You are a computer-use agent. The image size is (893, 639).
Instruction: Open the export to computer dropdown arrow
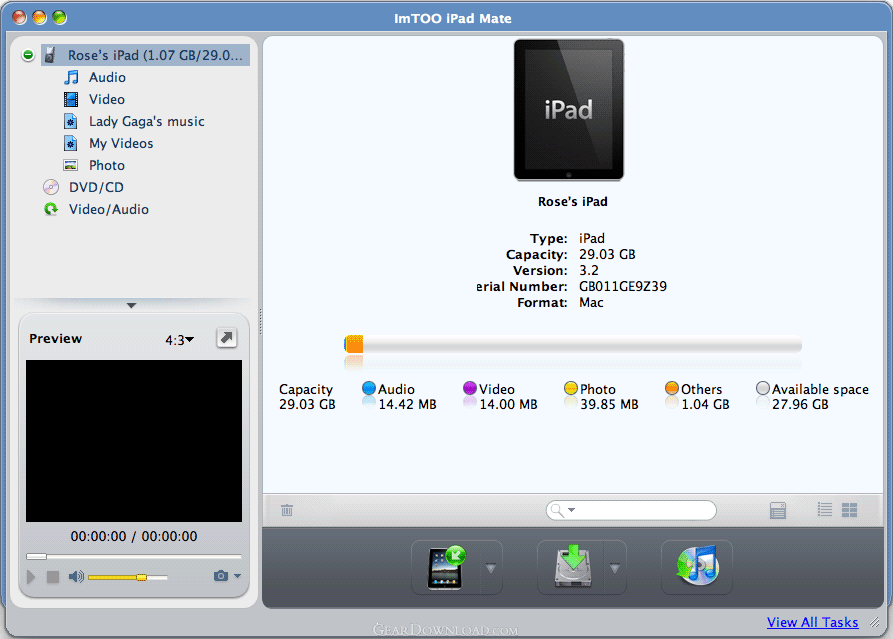tap(615, 568)
